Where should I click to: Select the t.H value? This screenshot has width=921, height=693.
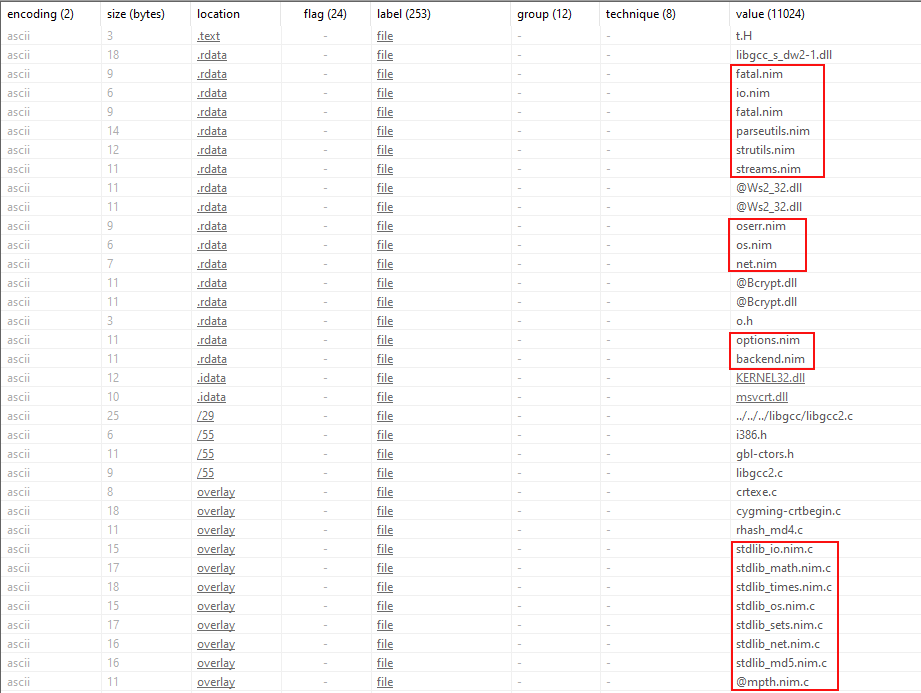pyautogui.click(x=744, y=36)
